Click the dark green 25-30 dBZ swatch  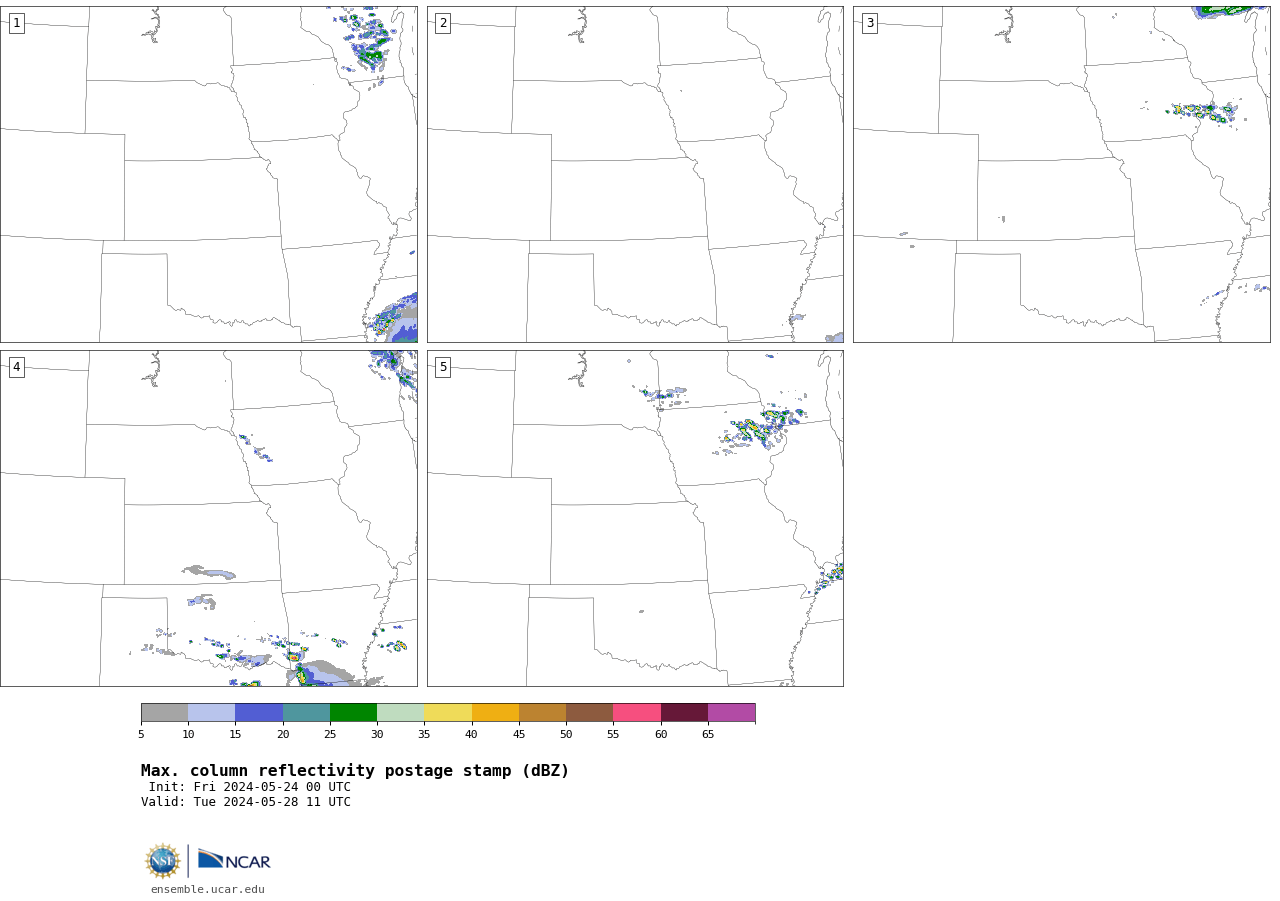pyautogui.click(x=353, y=712)
